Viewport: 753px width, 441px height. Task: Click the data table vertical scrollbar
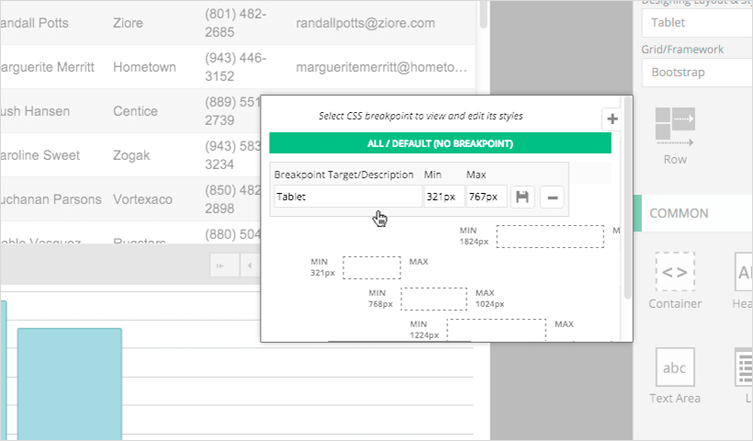(x=483, y=14)
